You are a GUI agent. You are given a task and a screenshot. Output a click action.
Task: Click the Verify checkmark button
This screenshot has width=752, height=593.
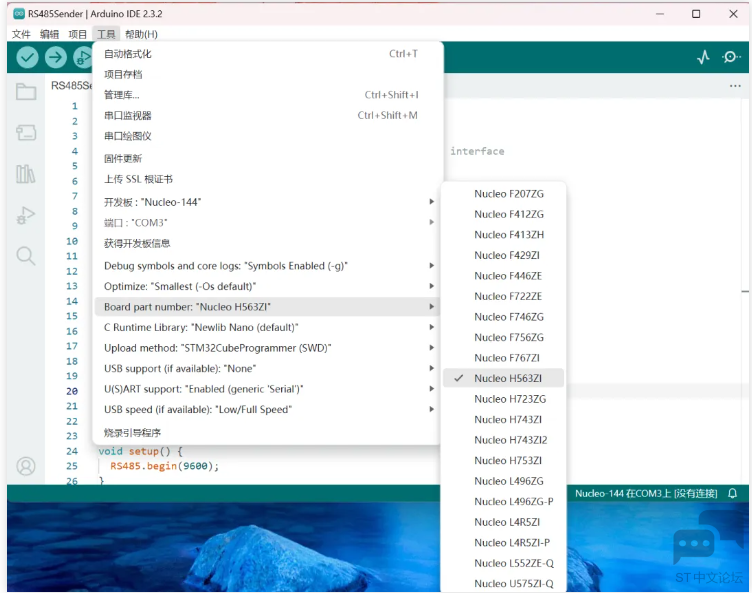pos(27,58)
